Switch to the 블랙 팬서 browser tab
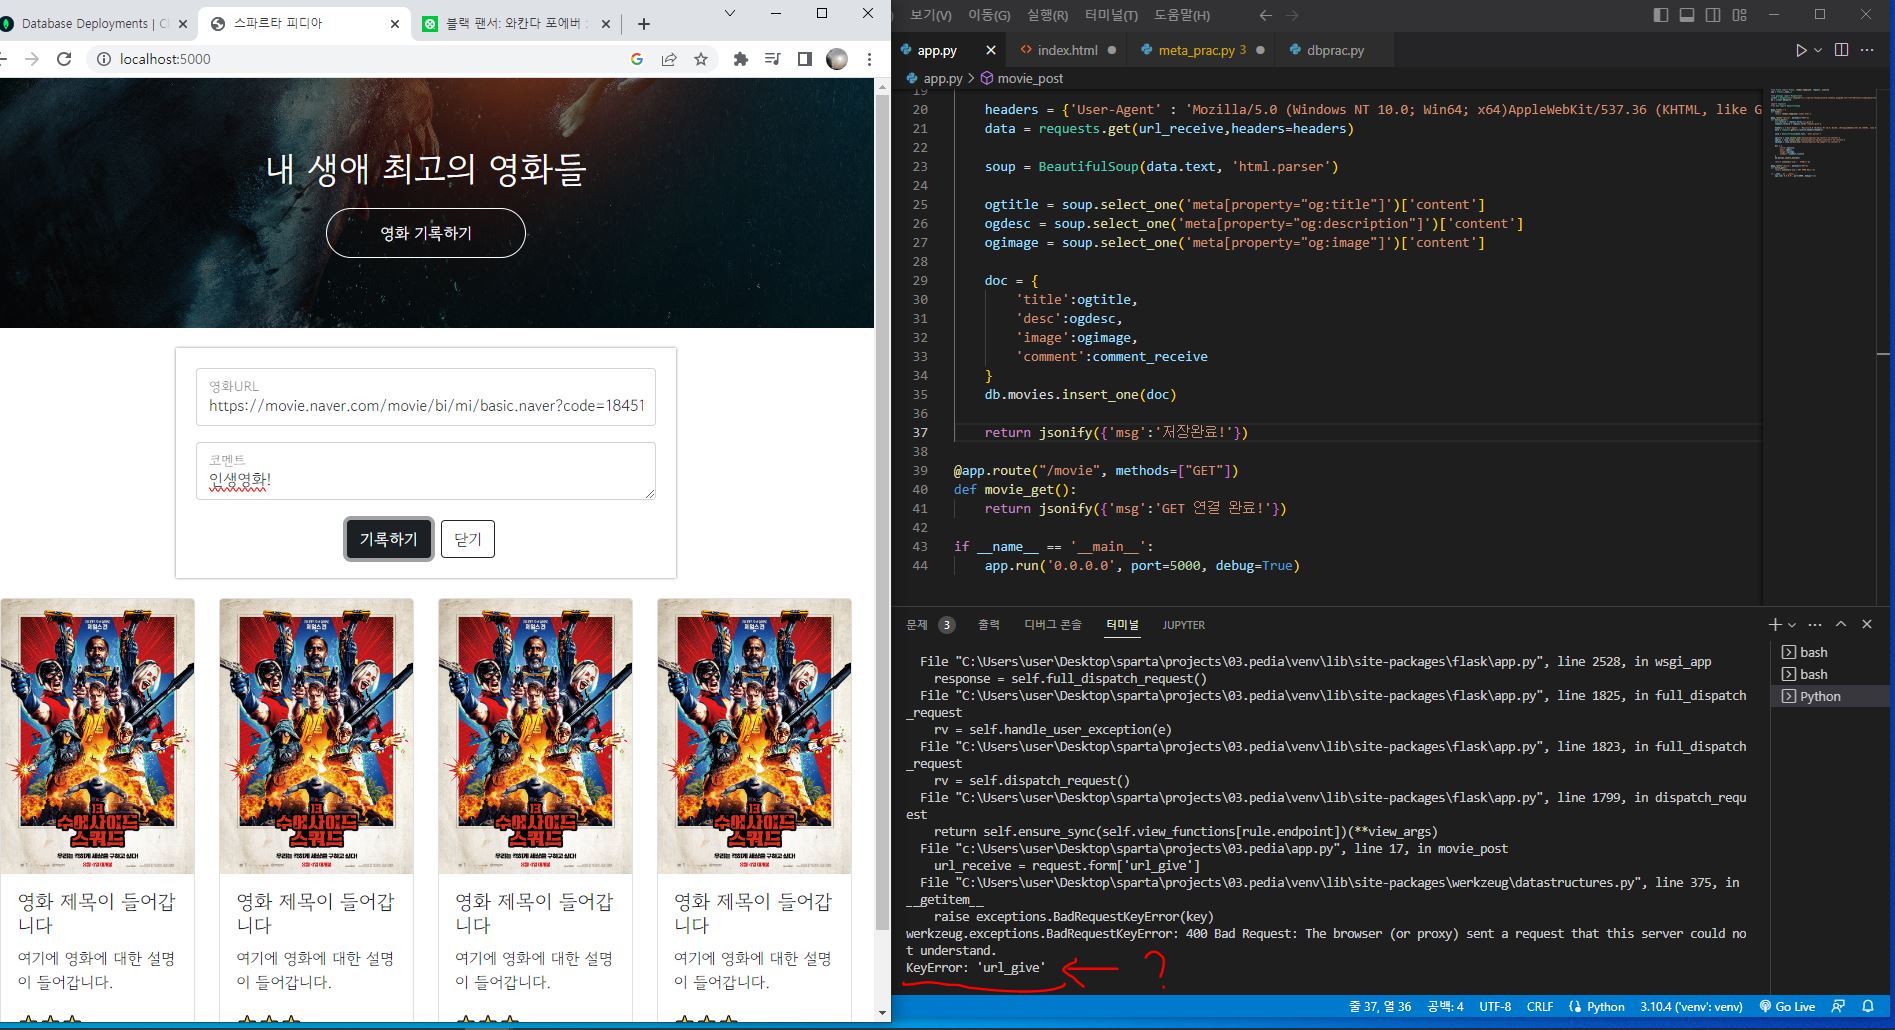1895x1030 pixels. 516,24
